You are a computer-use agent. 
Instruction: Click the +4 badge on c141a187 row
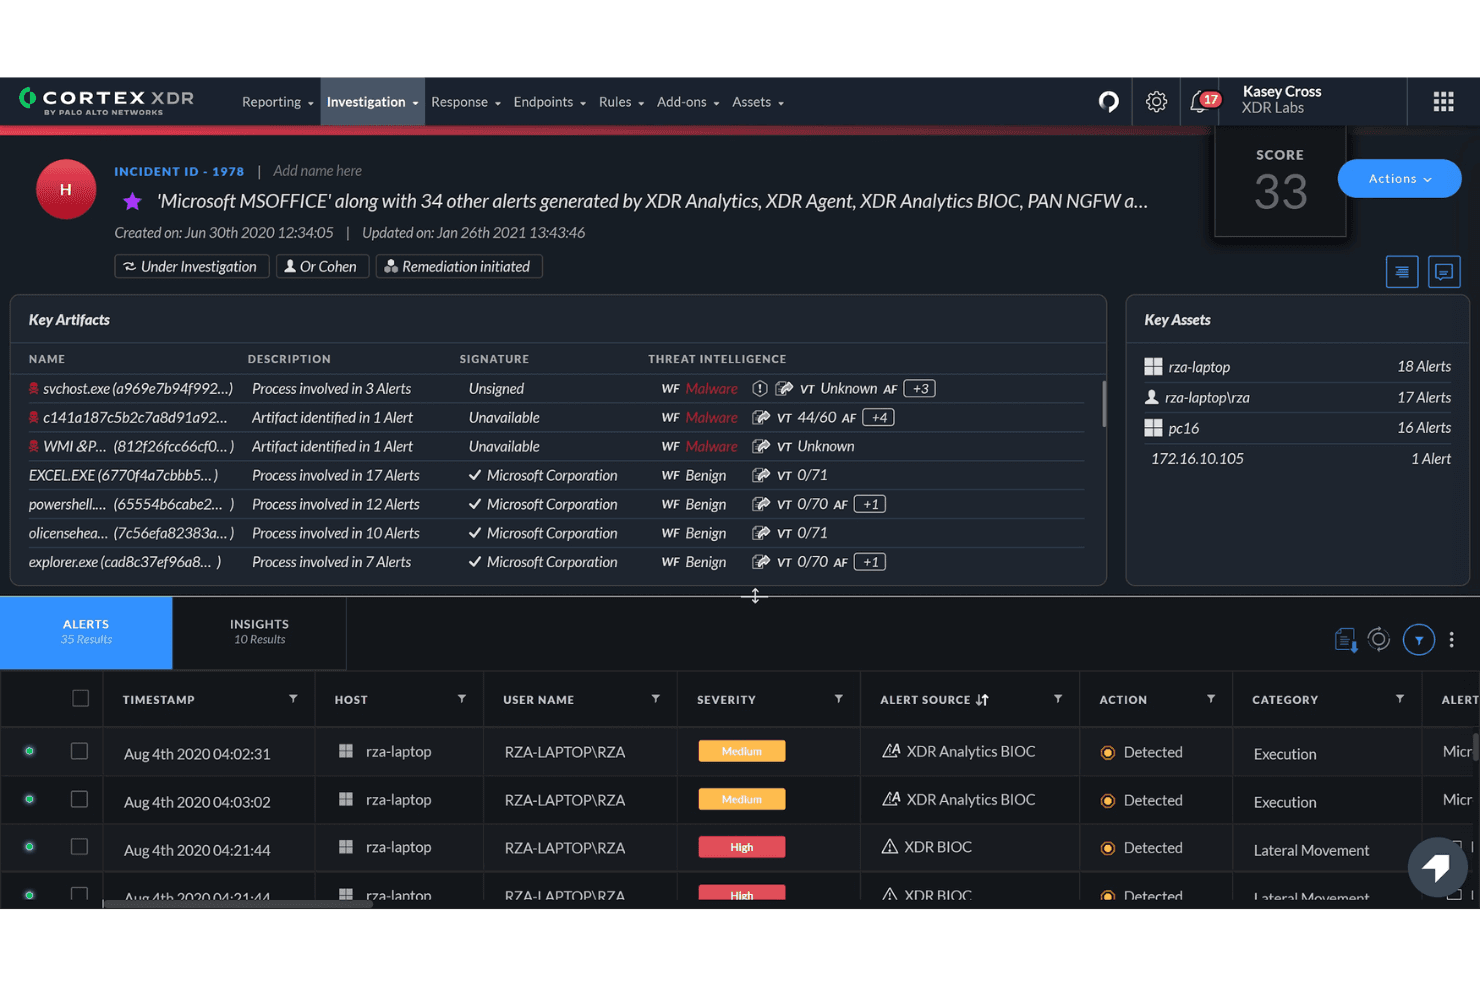tap(878, 417)
